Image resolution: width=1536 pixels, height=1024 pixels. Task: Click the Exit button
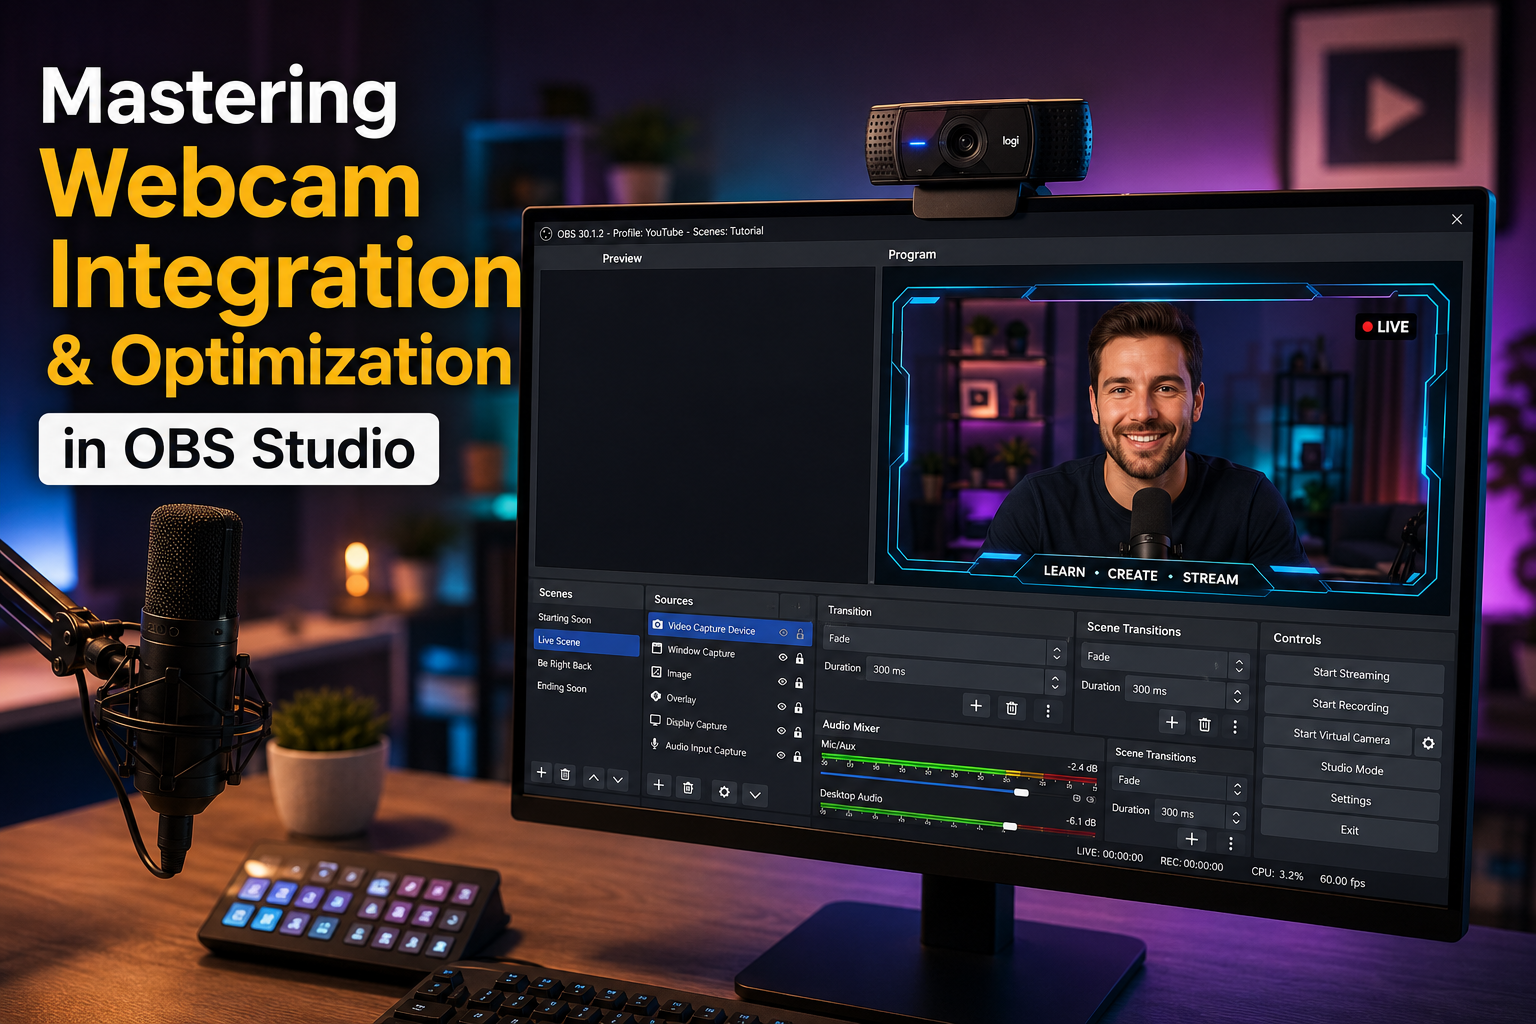coord(1349,831)
